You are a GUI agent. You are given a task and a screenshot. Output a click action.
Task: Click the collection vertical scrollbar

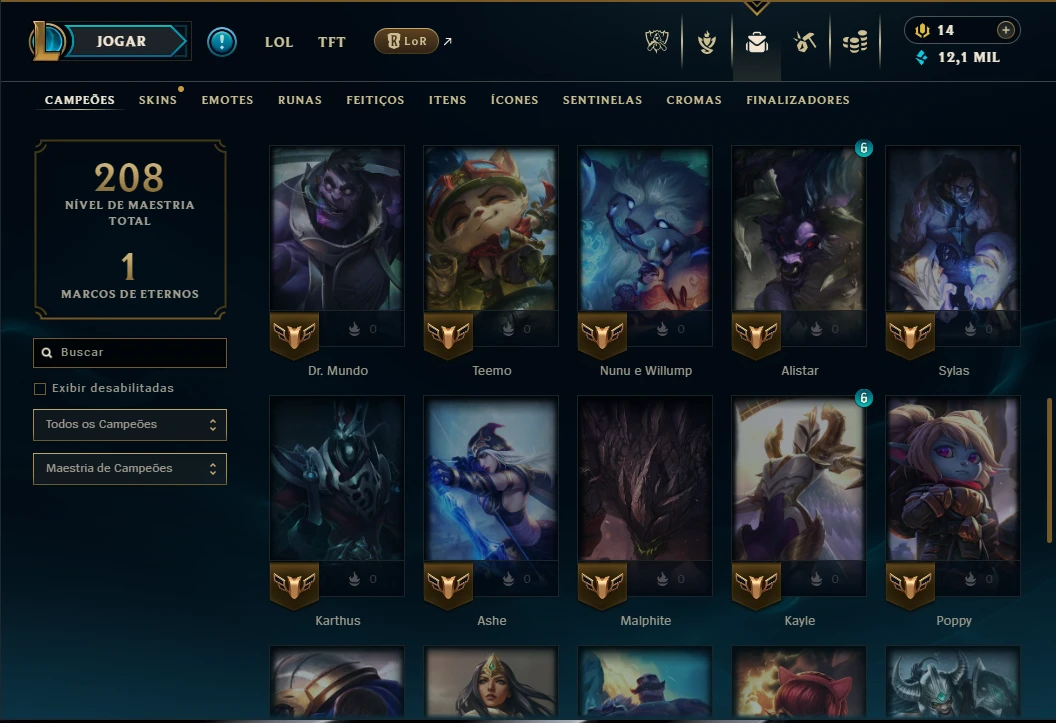1049,470
